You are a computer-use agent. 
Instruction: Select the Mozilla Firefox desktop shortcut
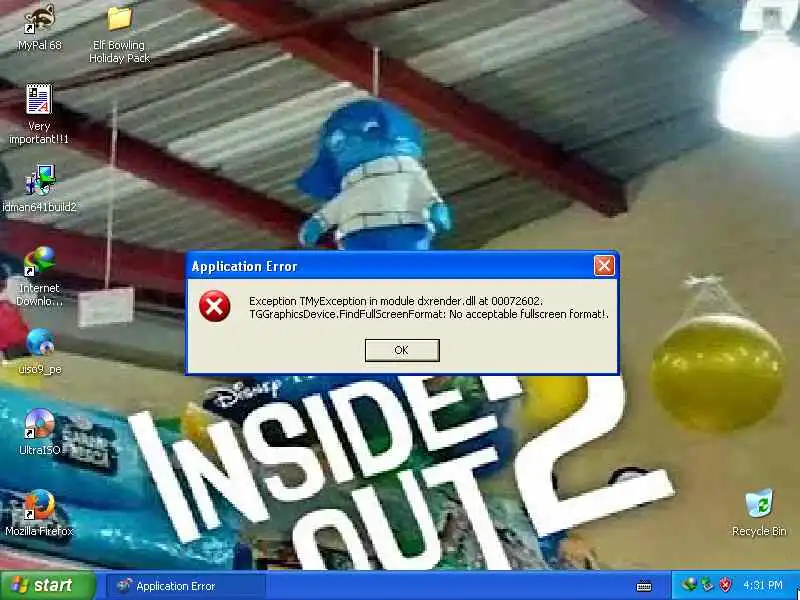coord(39,513)
